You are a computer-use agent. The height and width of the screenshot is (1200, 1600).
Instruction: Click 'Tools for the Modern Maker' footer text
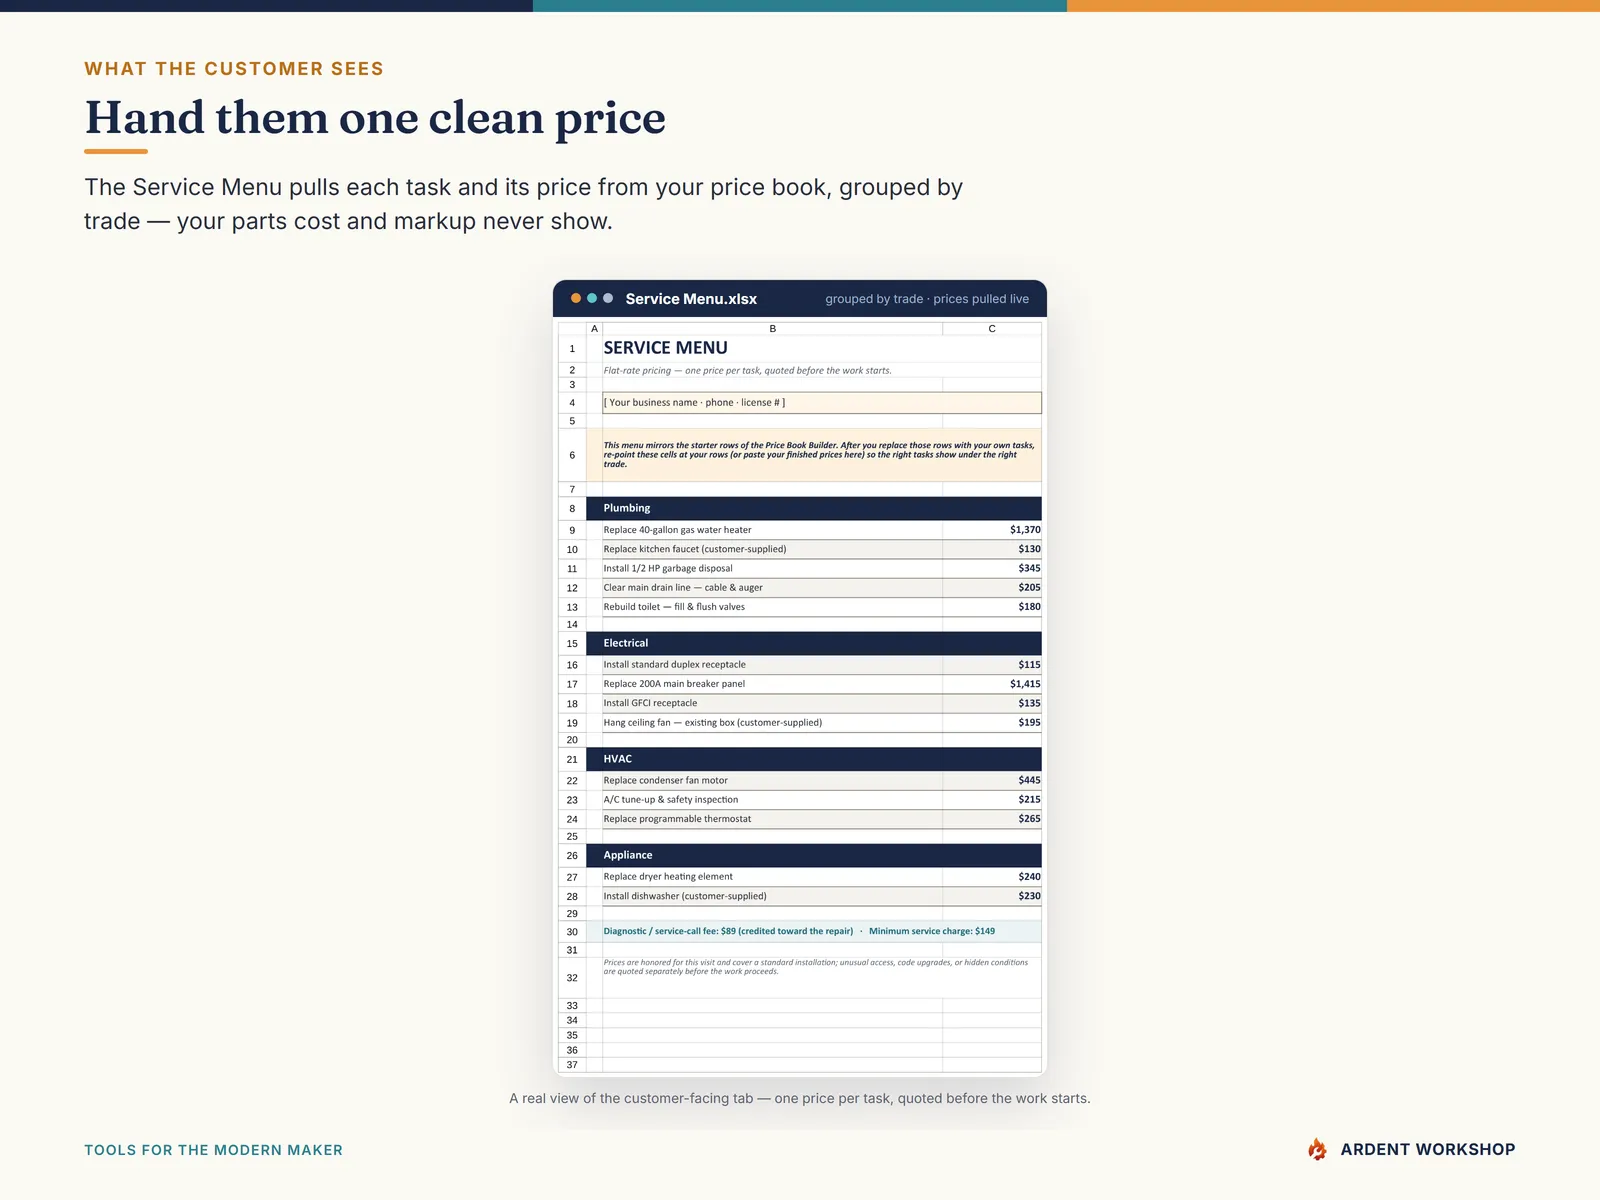click(x=213, y=1150)
